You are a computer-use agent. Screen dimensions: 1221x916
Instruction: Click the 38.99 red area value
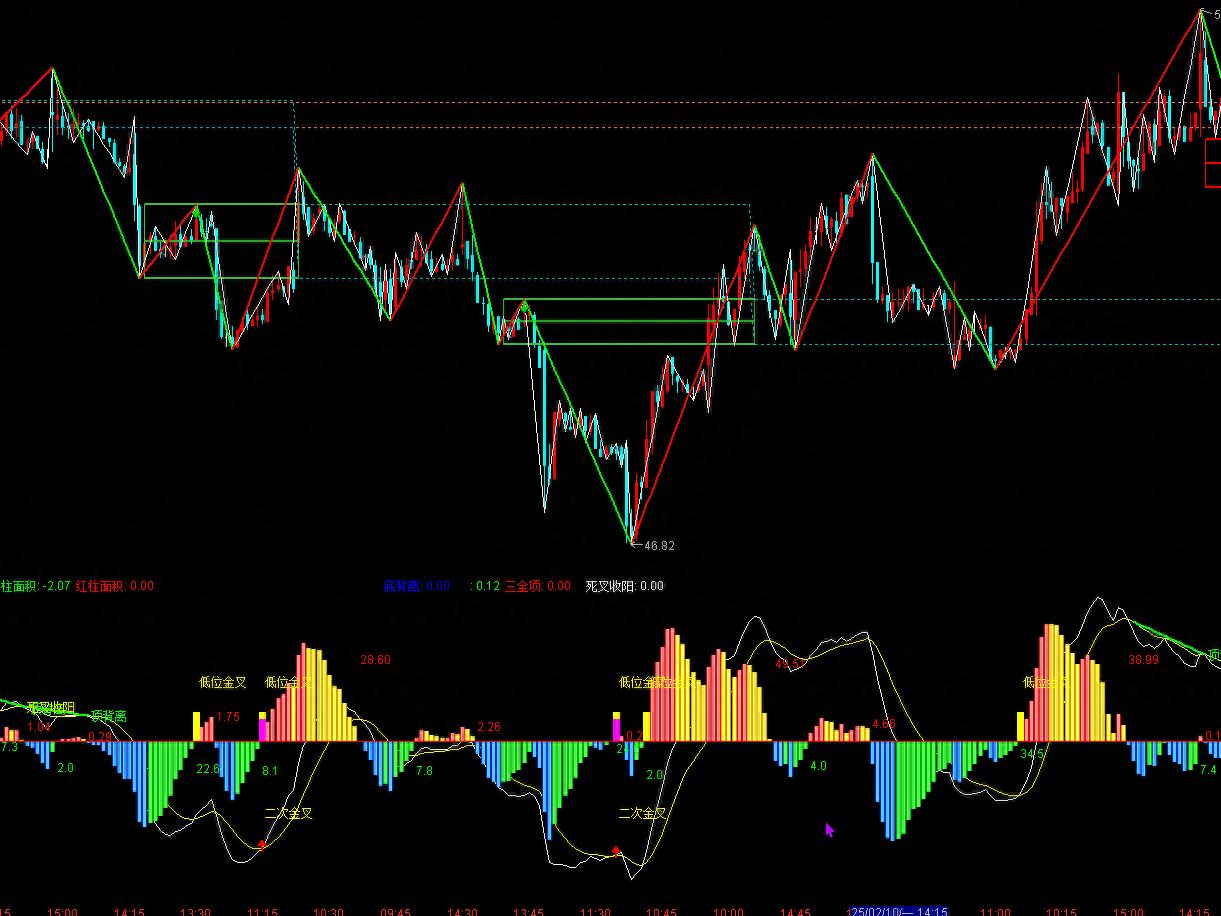pyautogui.click(x=1143, y=660)
